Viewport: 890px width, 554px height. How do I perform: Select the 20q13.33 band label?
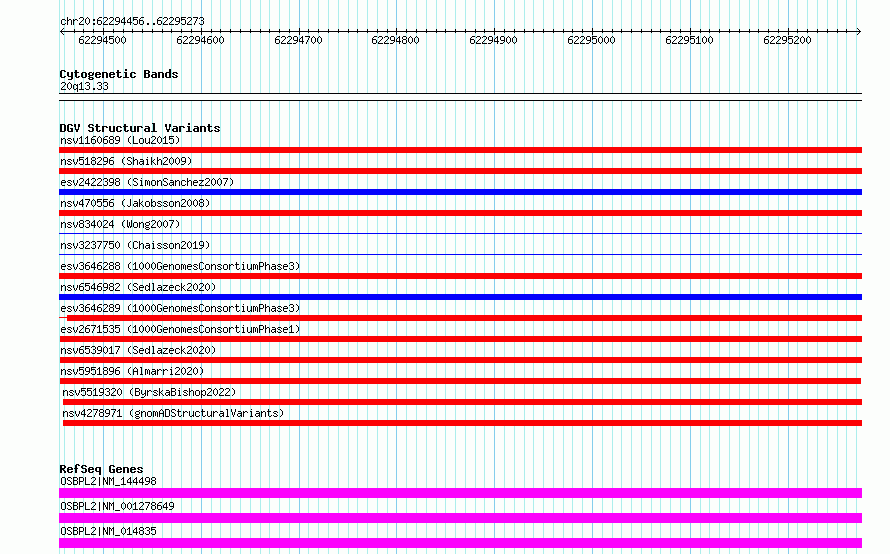coord(84,86)
